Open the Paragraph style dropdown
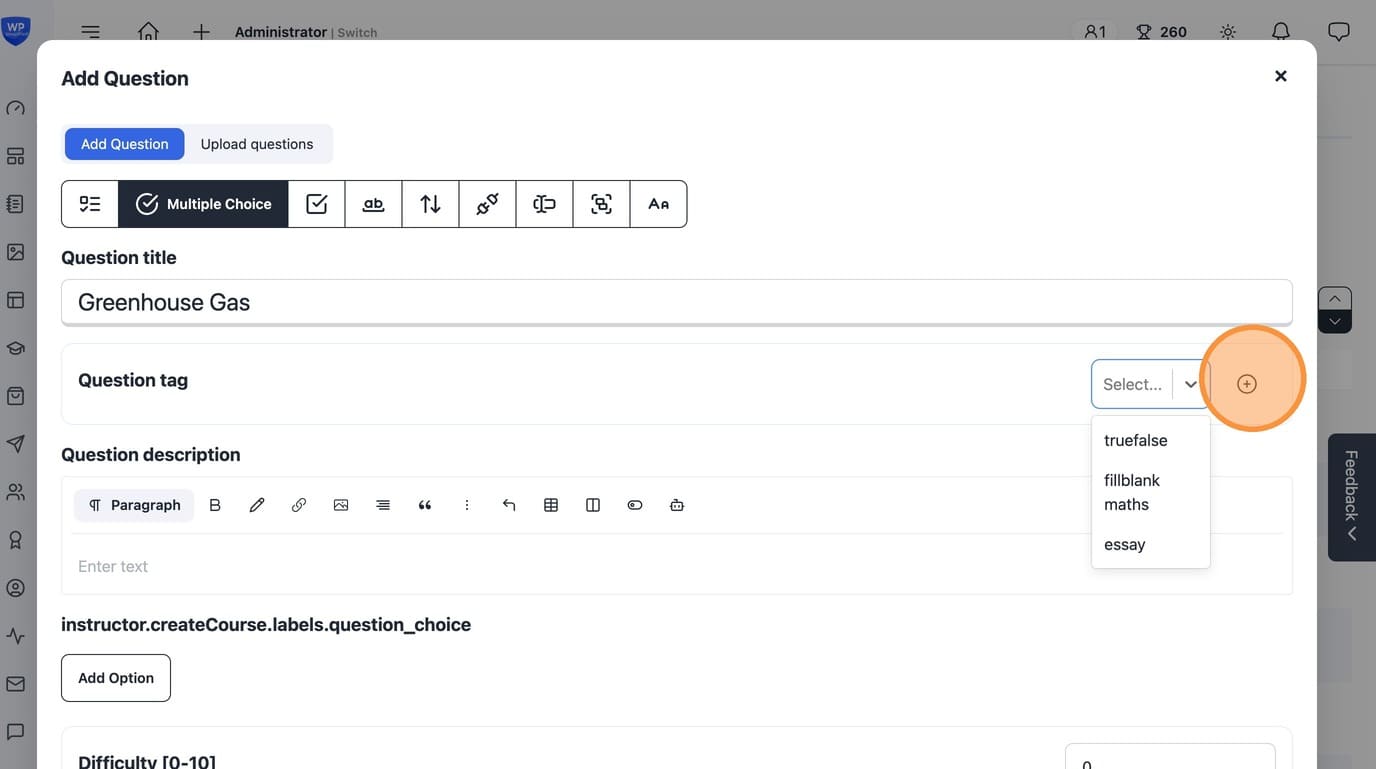 [134, 505]
